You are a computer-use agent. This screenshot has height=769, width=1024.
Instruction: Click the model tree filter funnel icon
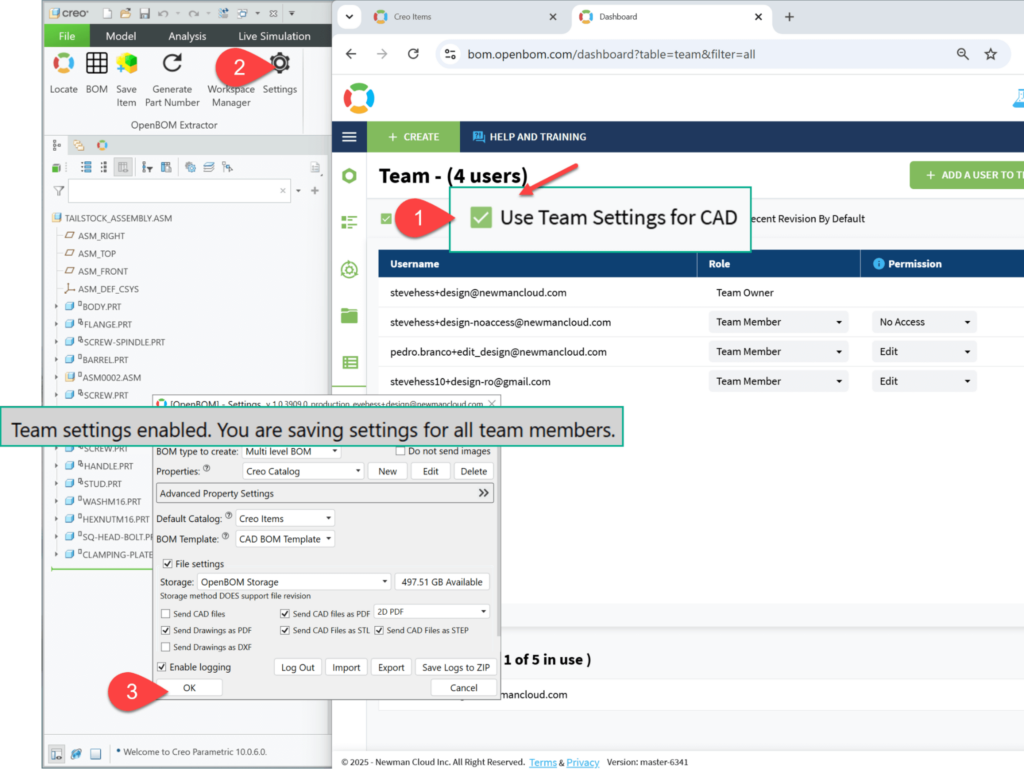click(x=59, y=191)
